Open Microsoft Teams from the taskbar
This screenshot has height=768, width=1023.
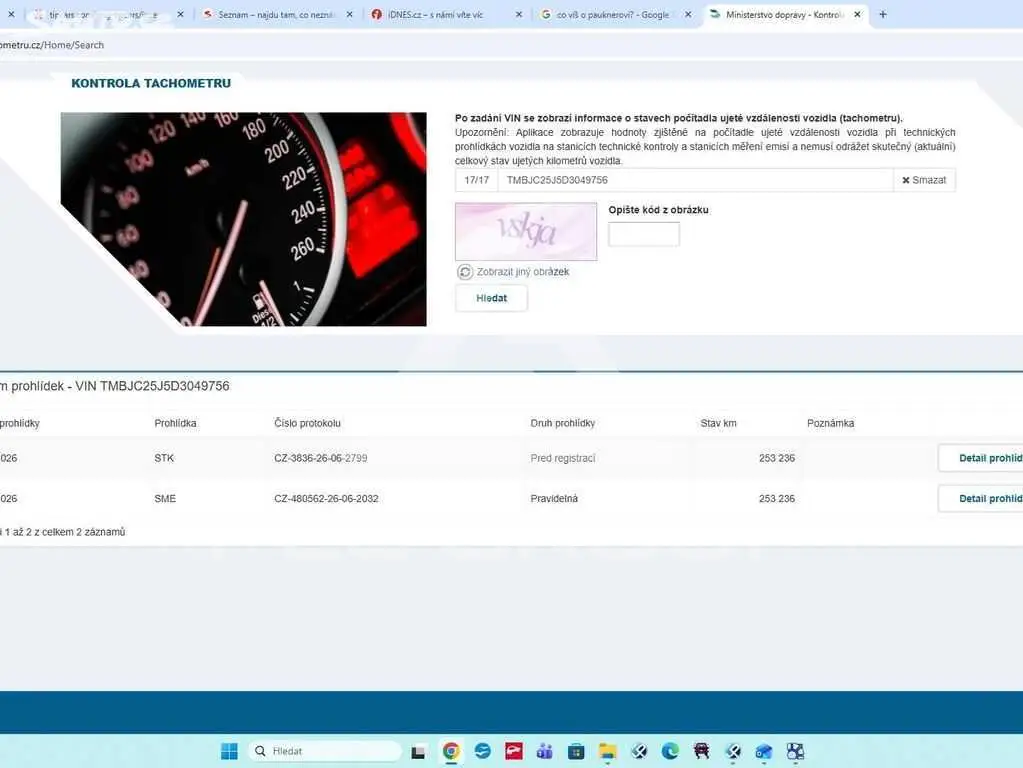click(545, 751)
